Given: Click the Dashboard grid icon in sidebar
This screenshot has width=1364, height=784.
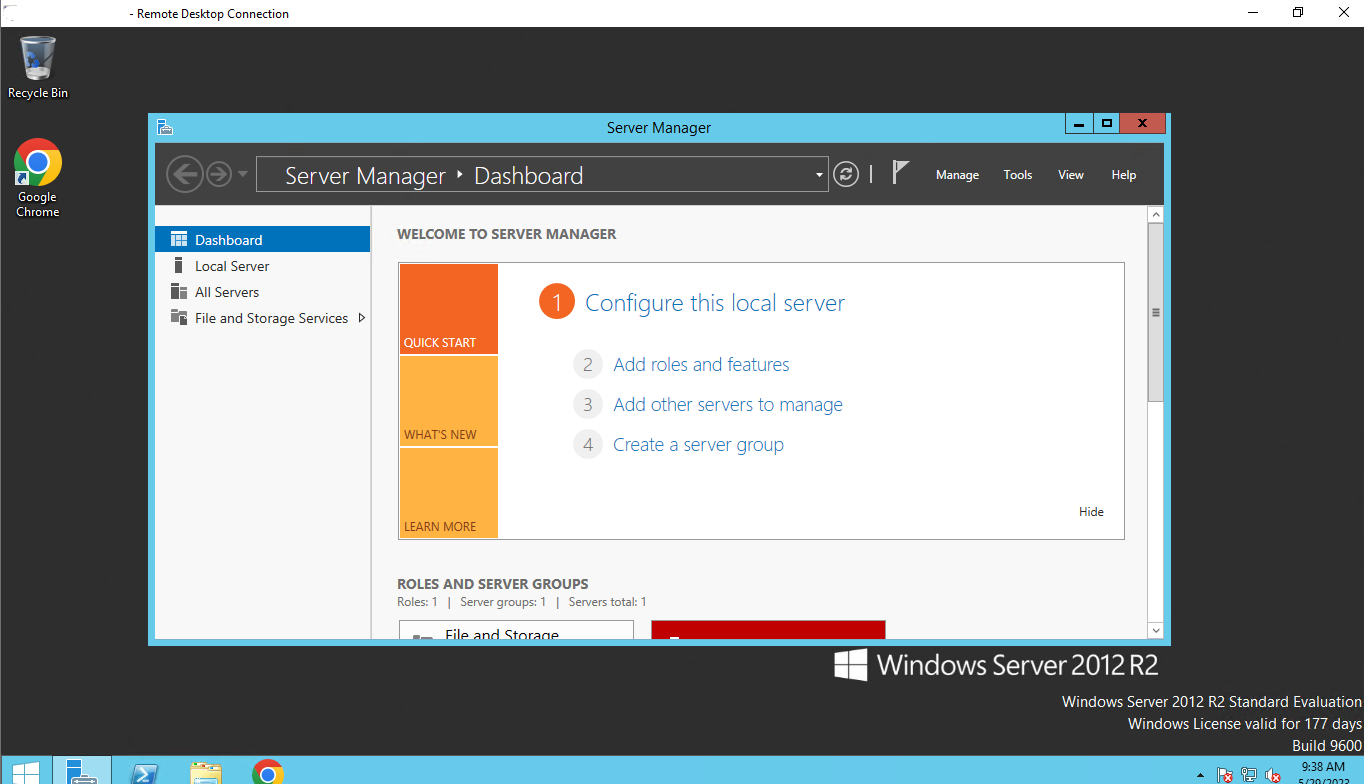Looking at the screenshot, I should (x=179, y=239).
